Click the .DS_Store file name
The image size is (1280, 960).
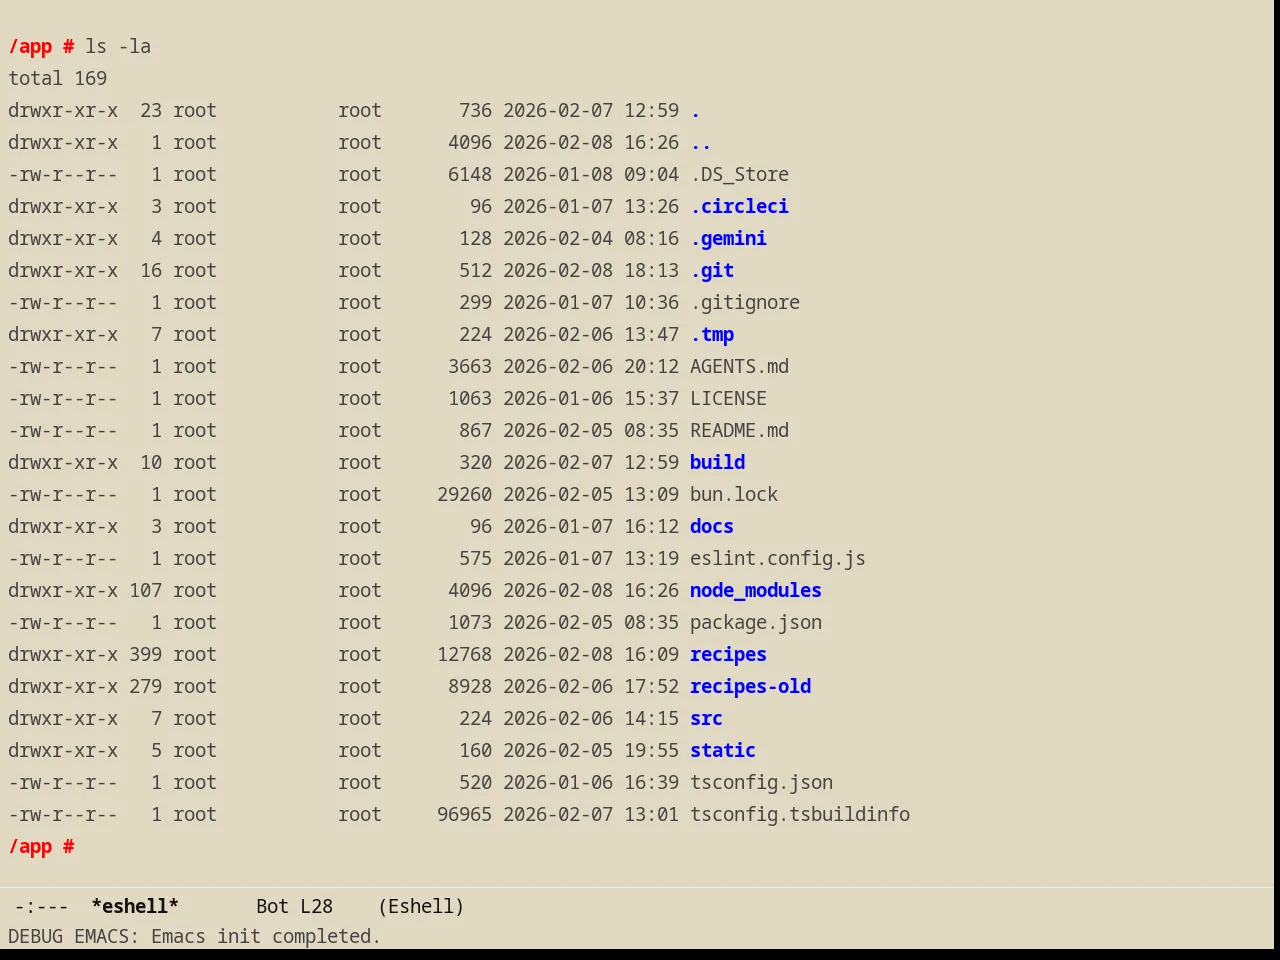click(739, 174)
